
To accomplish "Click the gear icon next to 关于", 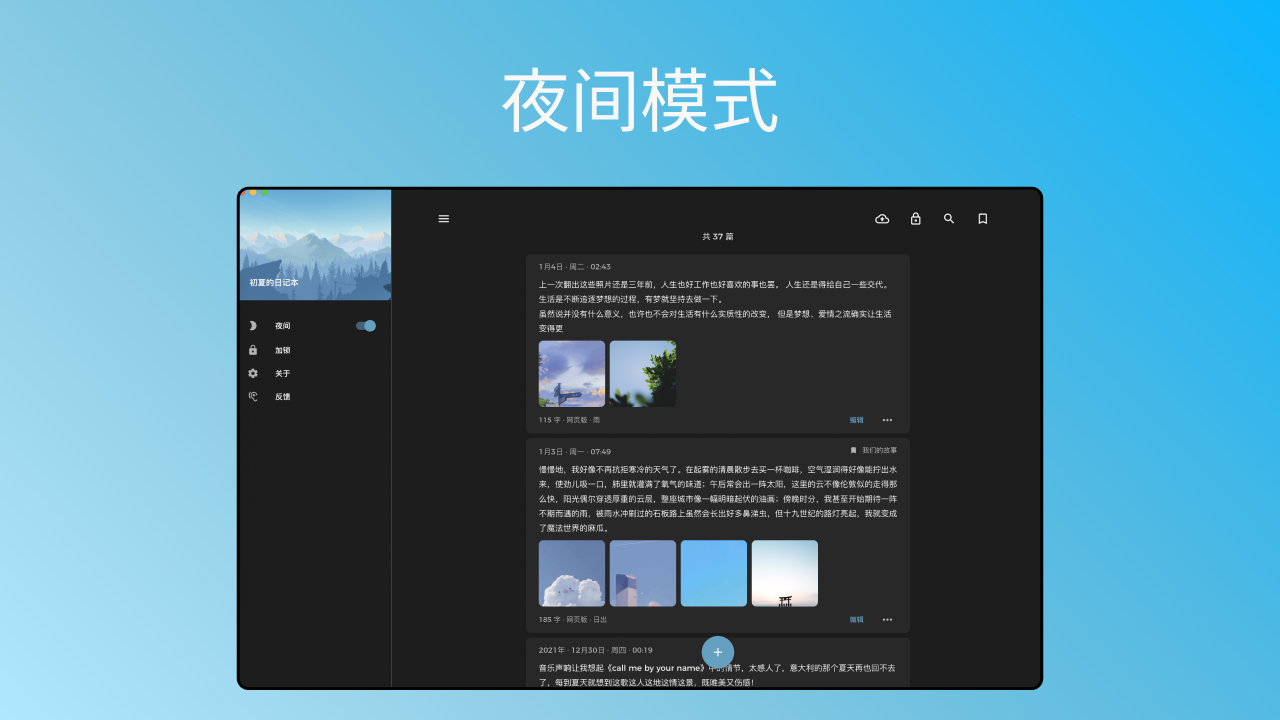I will tap(252, 373).
